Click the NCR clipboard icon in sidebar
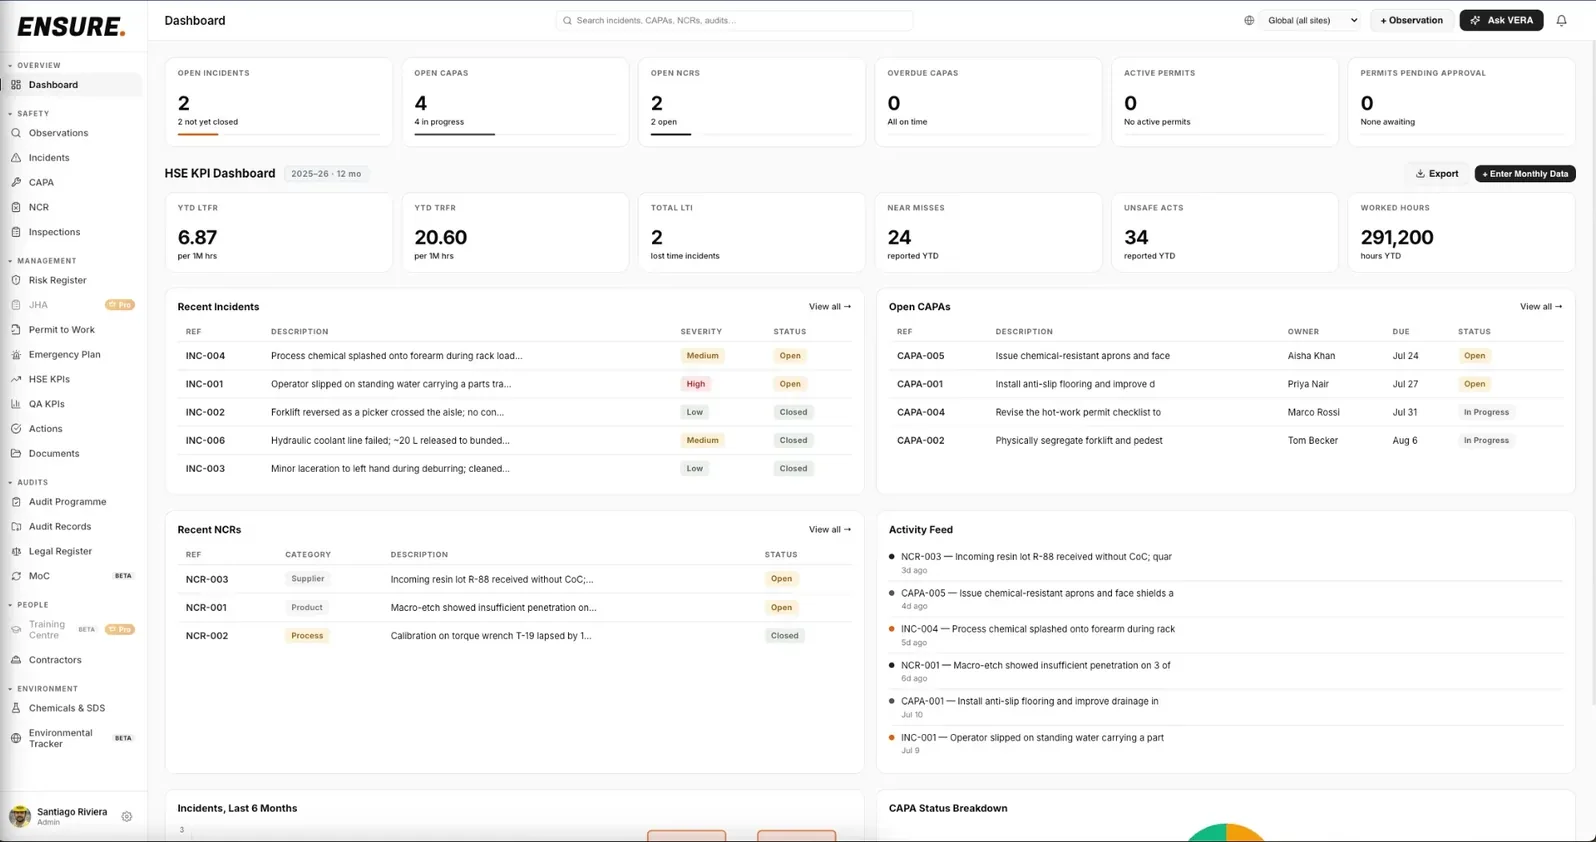The image size is (1596, 842). [x=16, y=207]
